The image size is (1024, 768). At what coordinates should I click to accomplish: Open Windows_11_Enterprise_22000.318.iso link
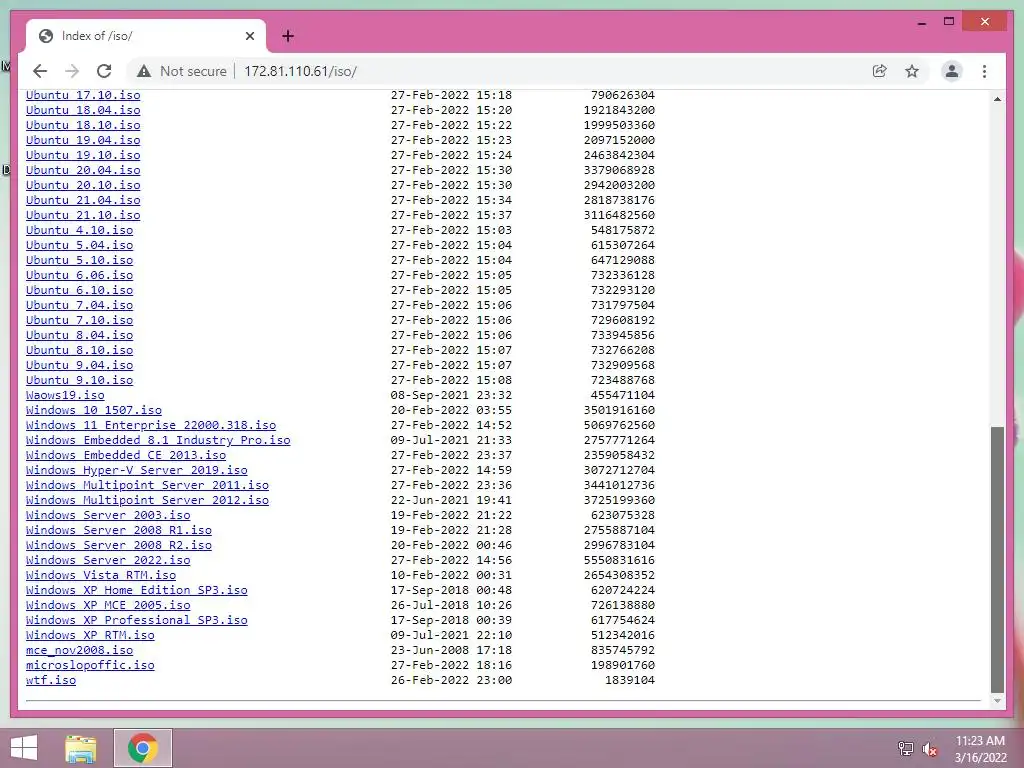[x=151, y=425]
